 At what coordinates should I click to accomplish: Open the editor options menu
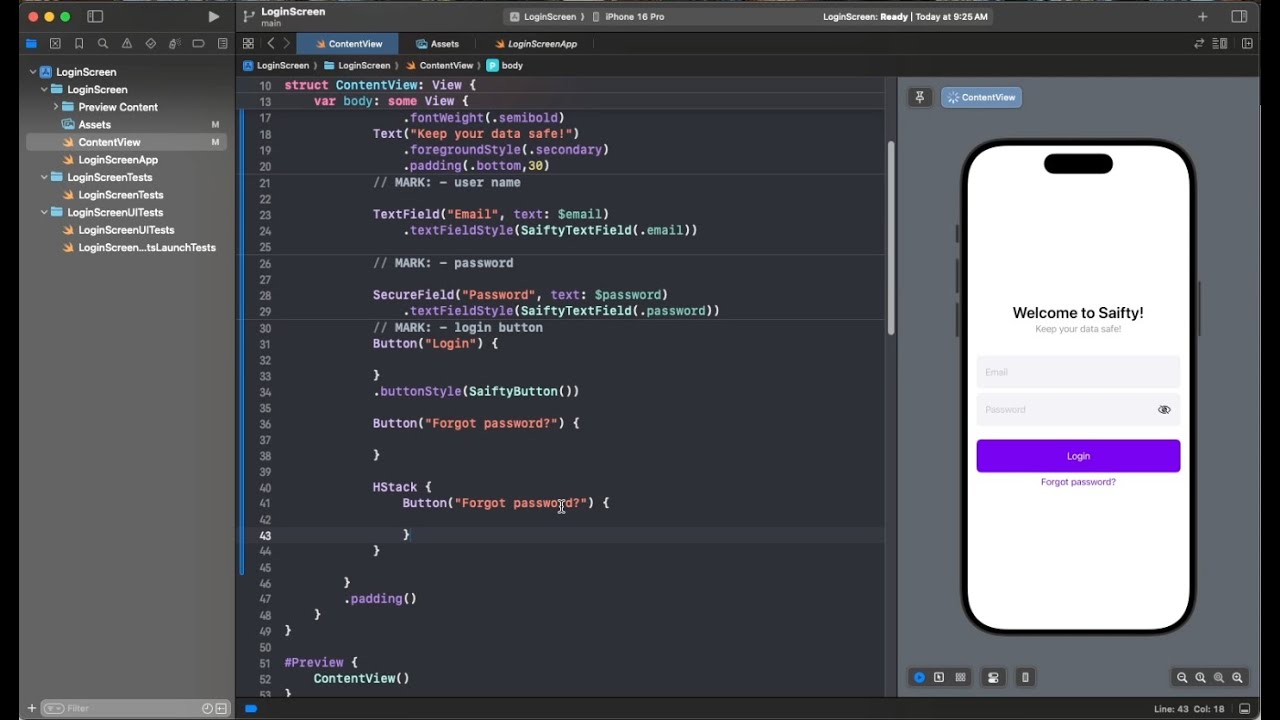(x=1220, y=44)
